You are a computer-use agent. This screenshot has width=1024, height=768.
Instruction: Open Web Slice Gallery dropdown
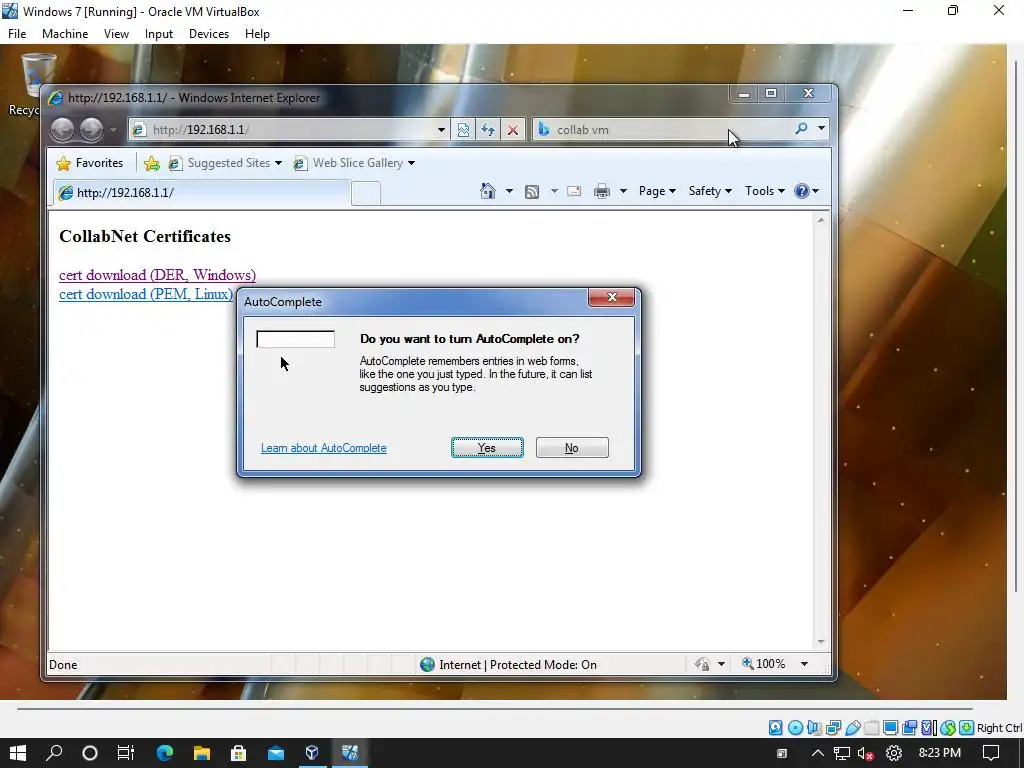pos(354,163)
